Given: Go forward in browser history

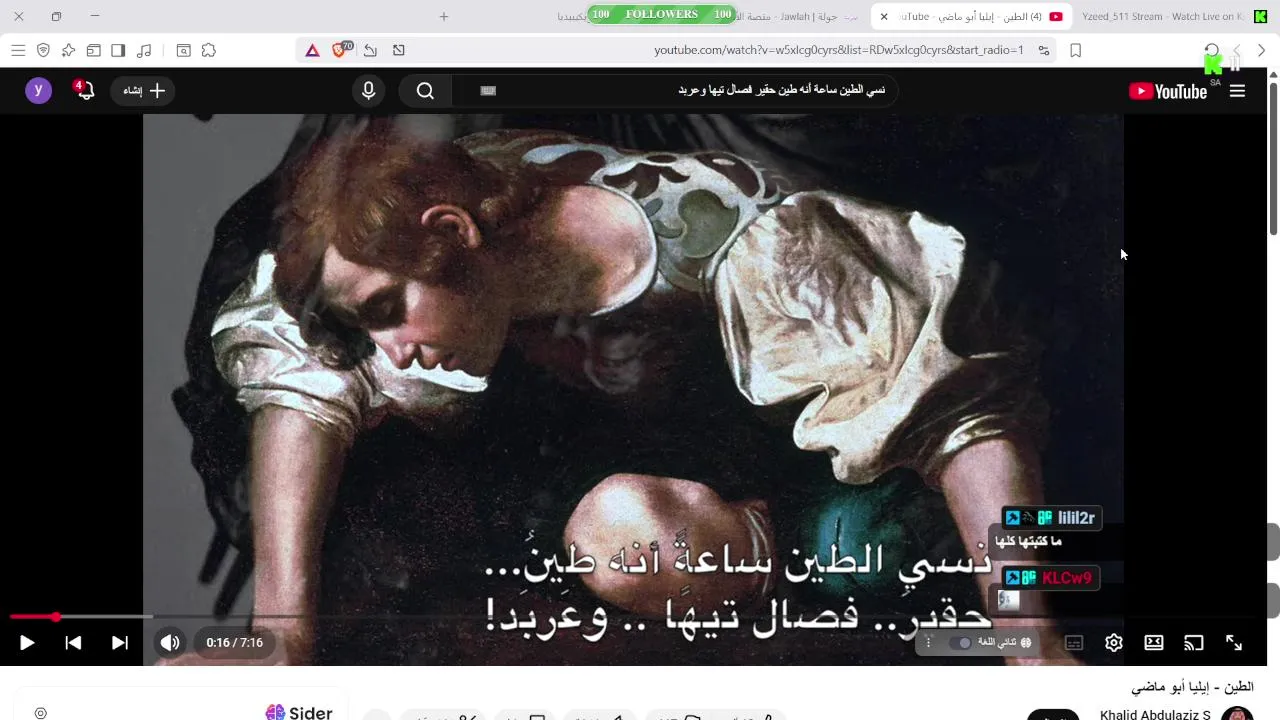Looking at the screenshot, I should click(1237, 50).
